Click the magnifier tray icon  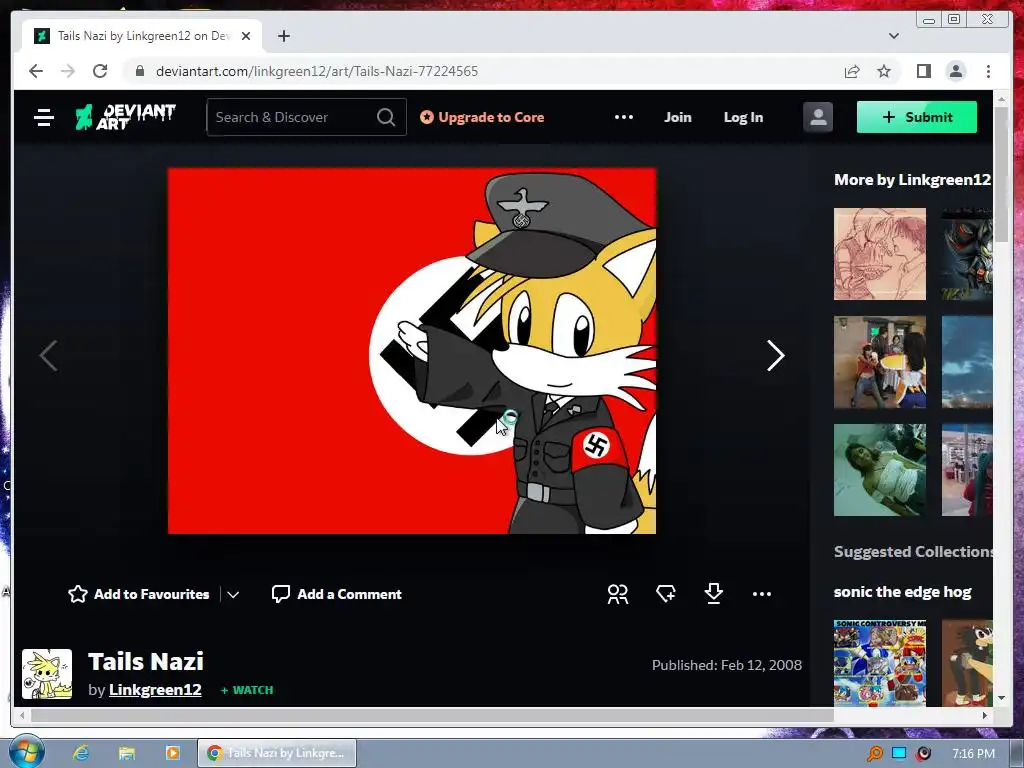click(x=874, y=754)
